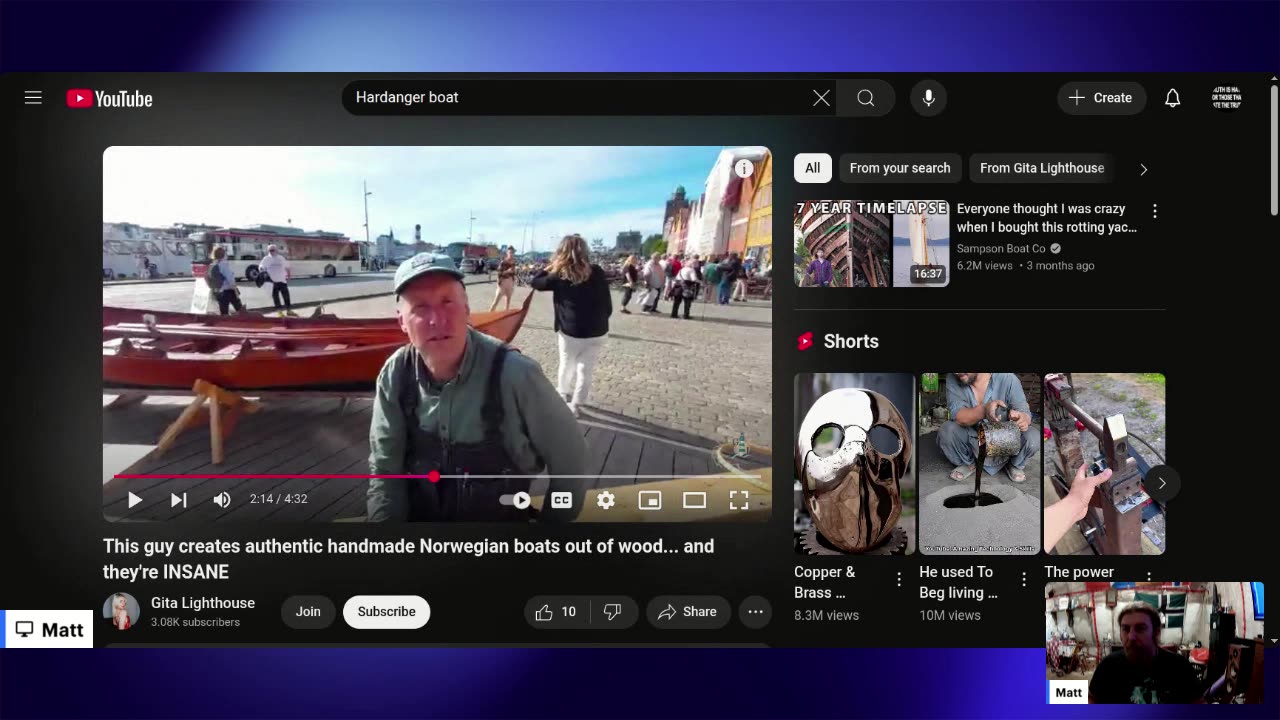Open the account avatar menu
Screen dimensions: 1280x720
click(1227, 98)
